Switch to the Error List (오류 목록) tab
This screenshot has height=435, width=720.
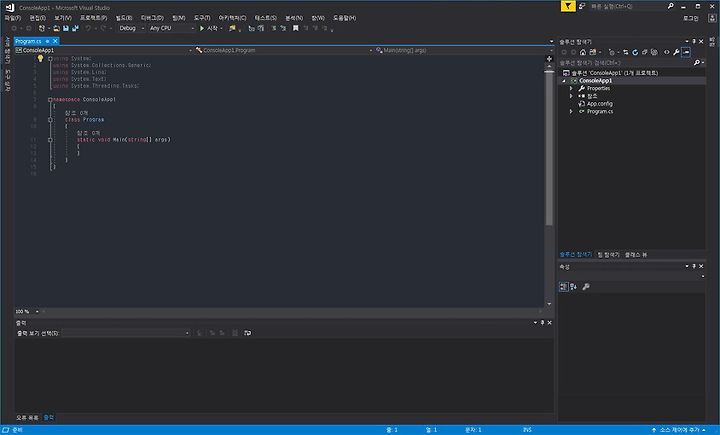[27, 418]
